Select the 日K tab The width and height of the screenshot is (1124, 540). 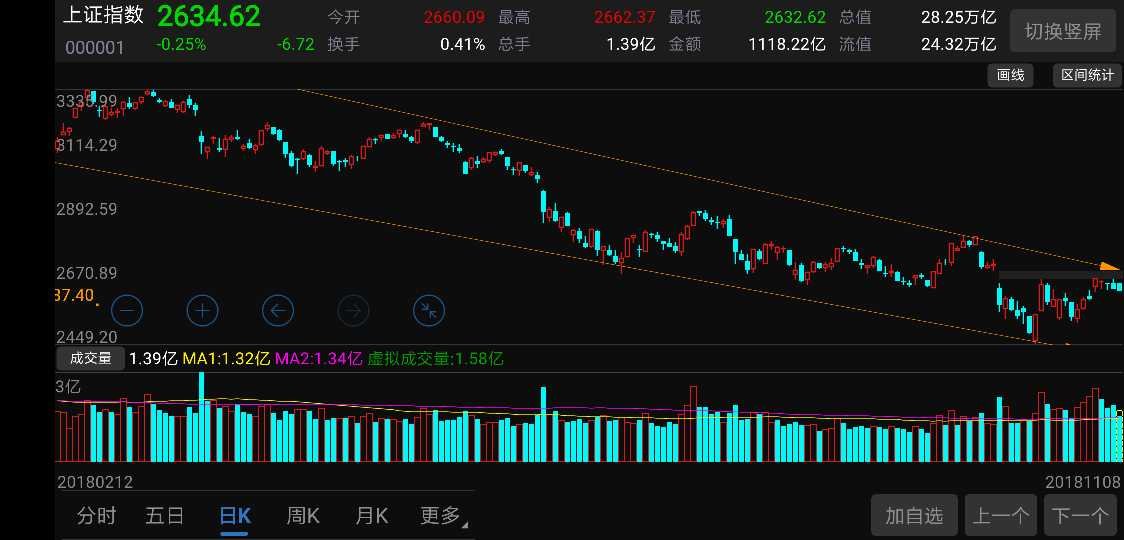click(235, 516)
